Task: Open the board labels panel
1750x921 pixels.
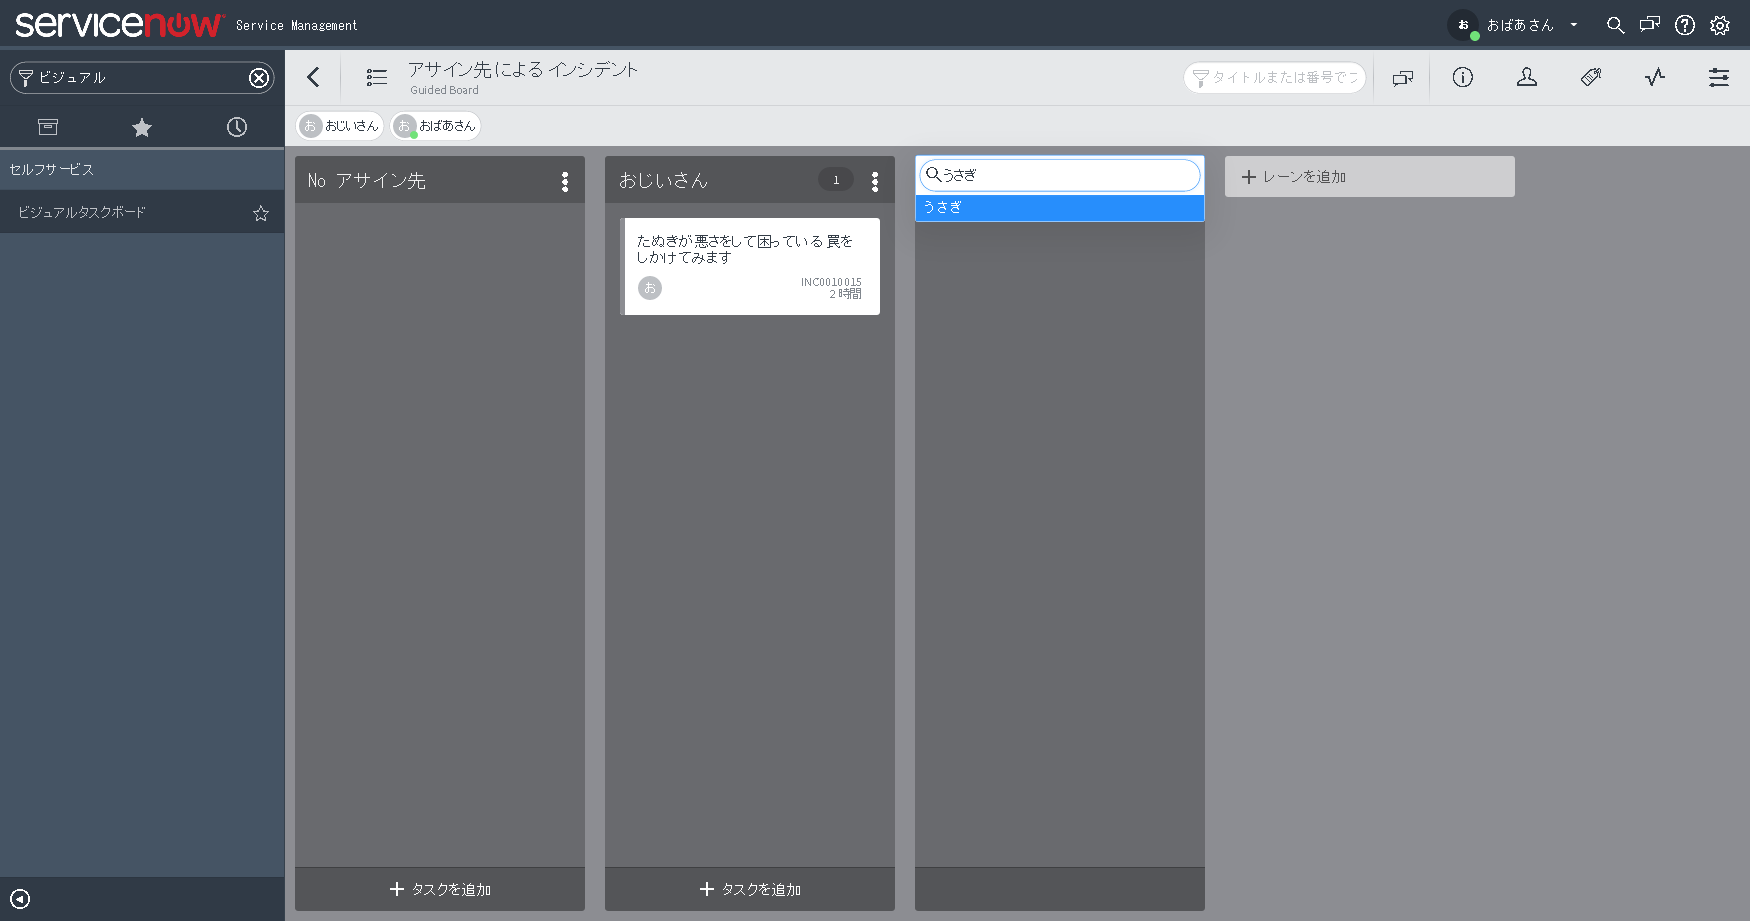Action: (x=1591, y=77)
